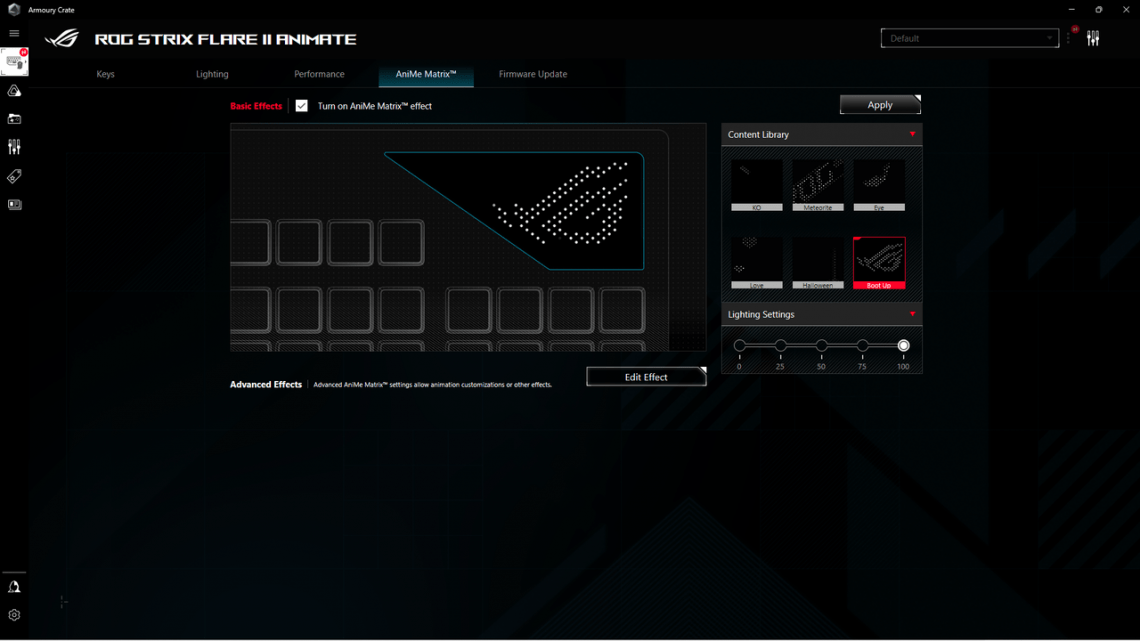Open the equalizer icon in the title bar
The height and width of the screenshot is (641, 1140).
point(1092,36)
